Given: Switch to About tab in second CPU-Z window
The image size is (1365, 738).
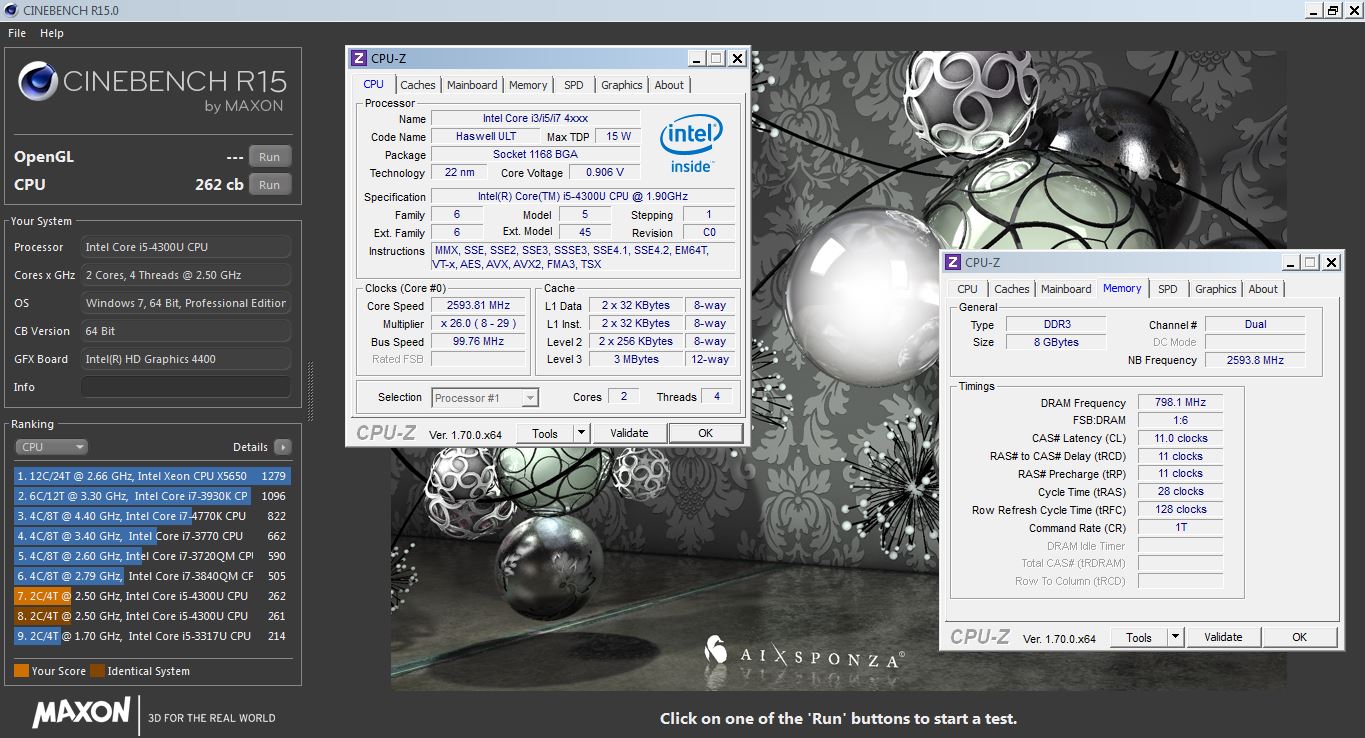Looking at the screenshot, I should tap(1263, 289).
